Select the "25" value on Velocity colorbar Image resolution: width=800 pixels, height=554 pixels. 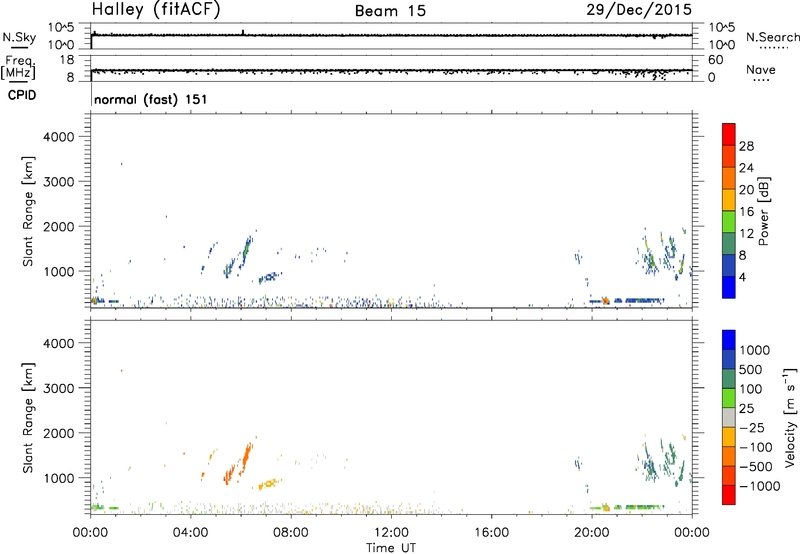coord(746,409)
